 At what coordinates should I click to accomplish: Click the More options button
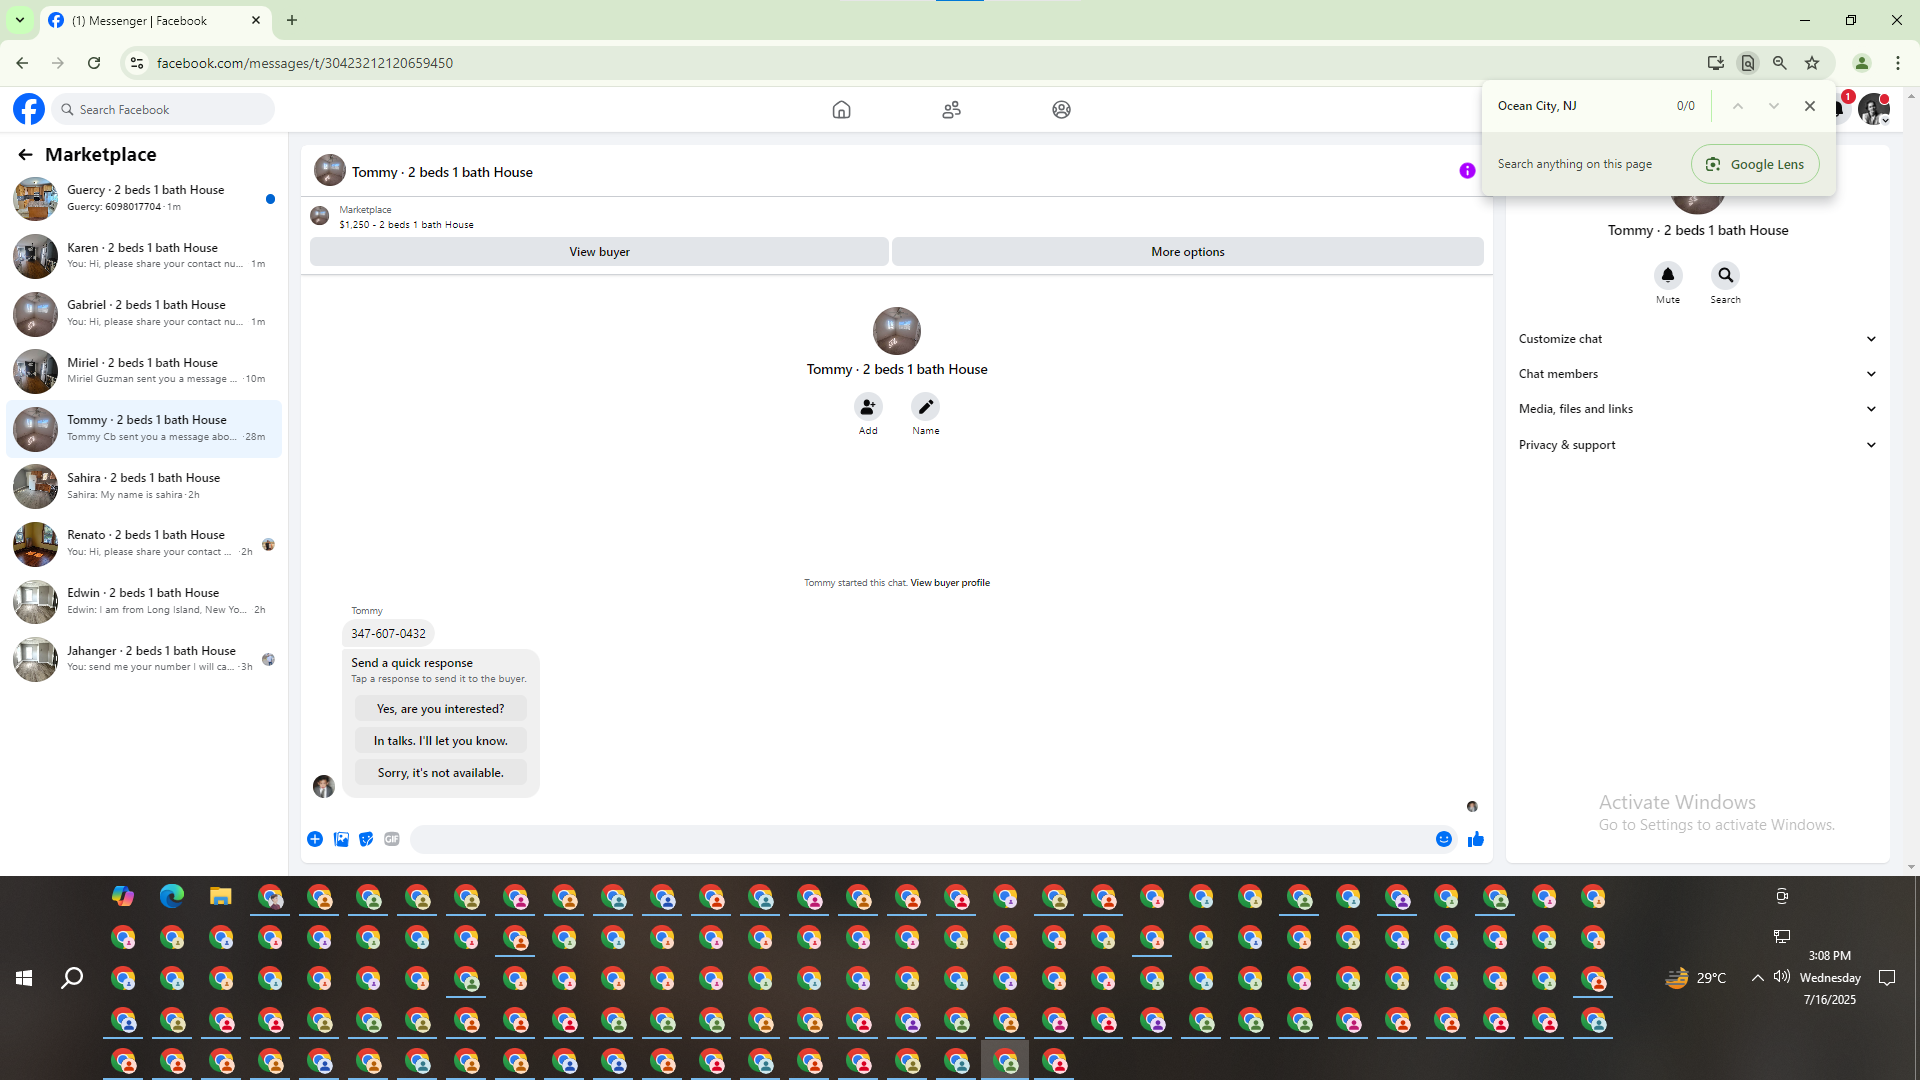pos(1187,252)
